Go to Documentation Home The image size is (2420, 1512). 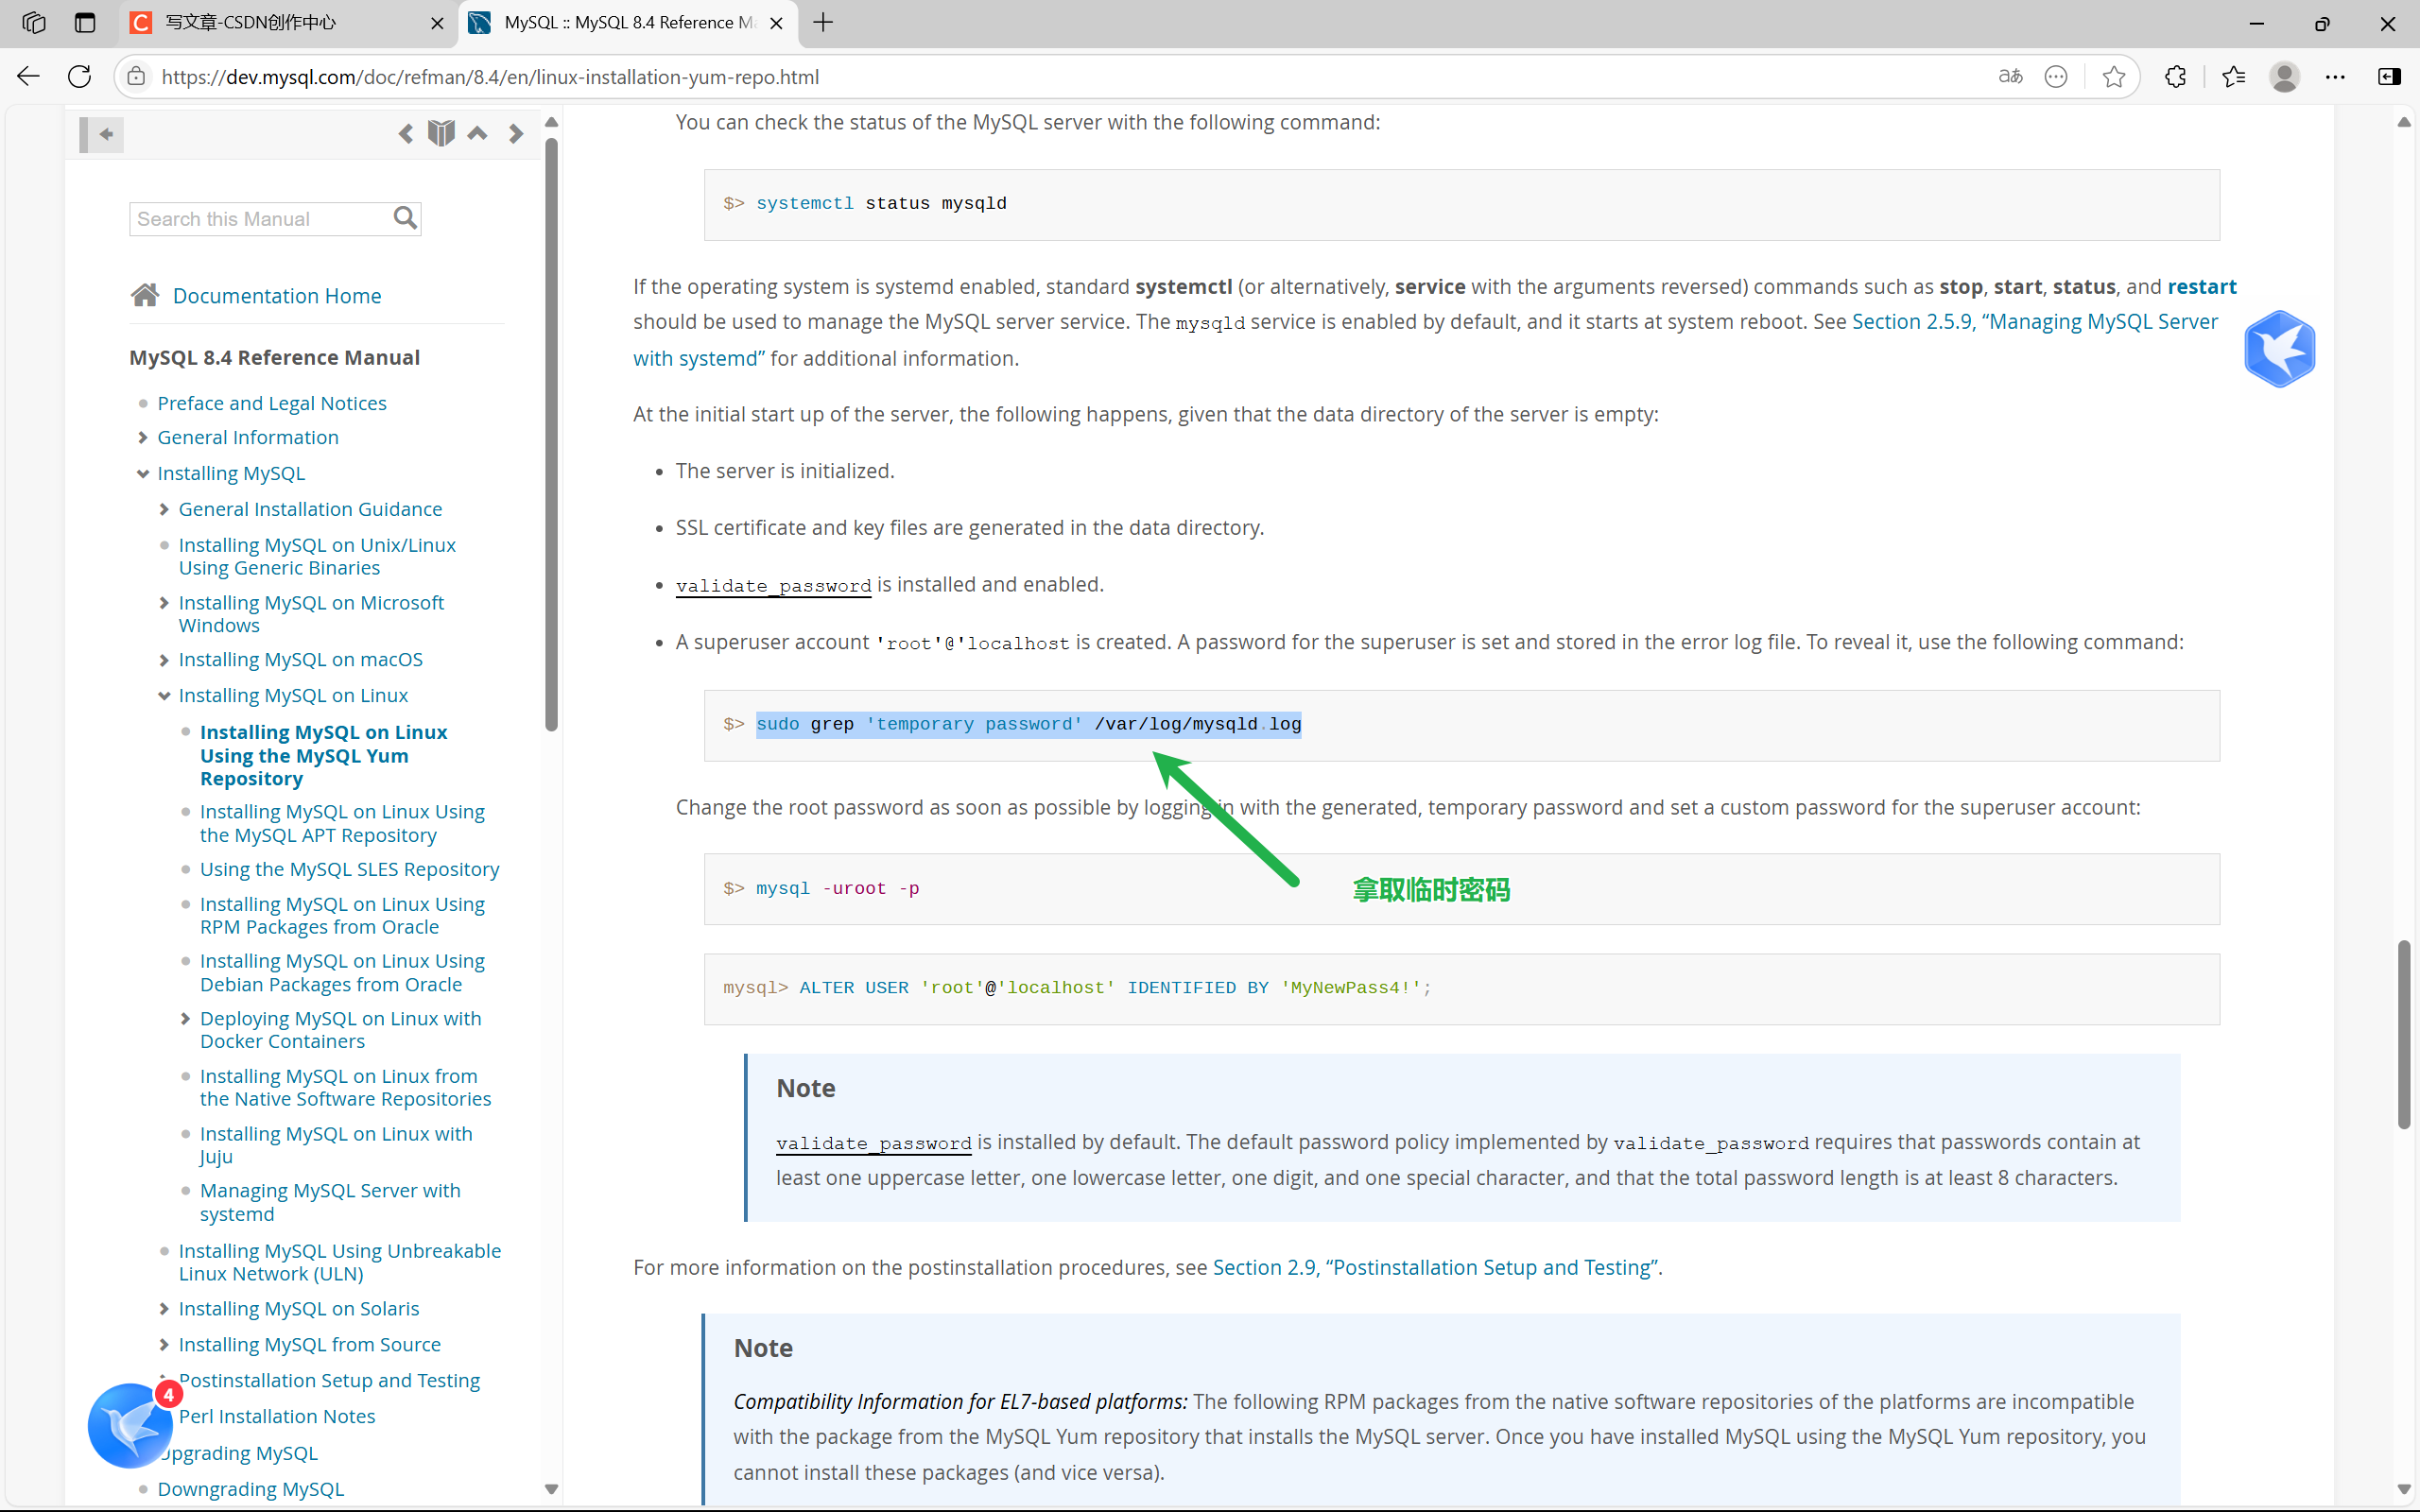tap(276, 295)
